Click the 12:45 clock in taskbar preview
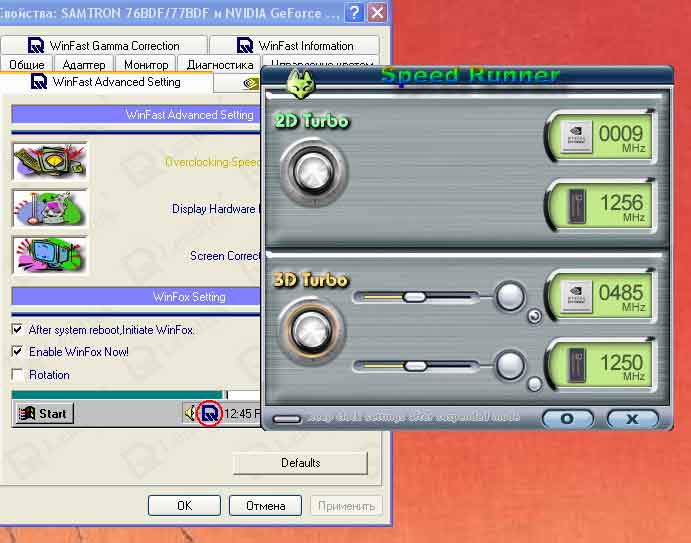 242,413
